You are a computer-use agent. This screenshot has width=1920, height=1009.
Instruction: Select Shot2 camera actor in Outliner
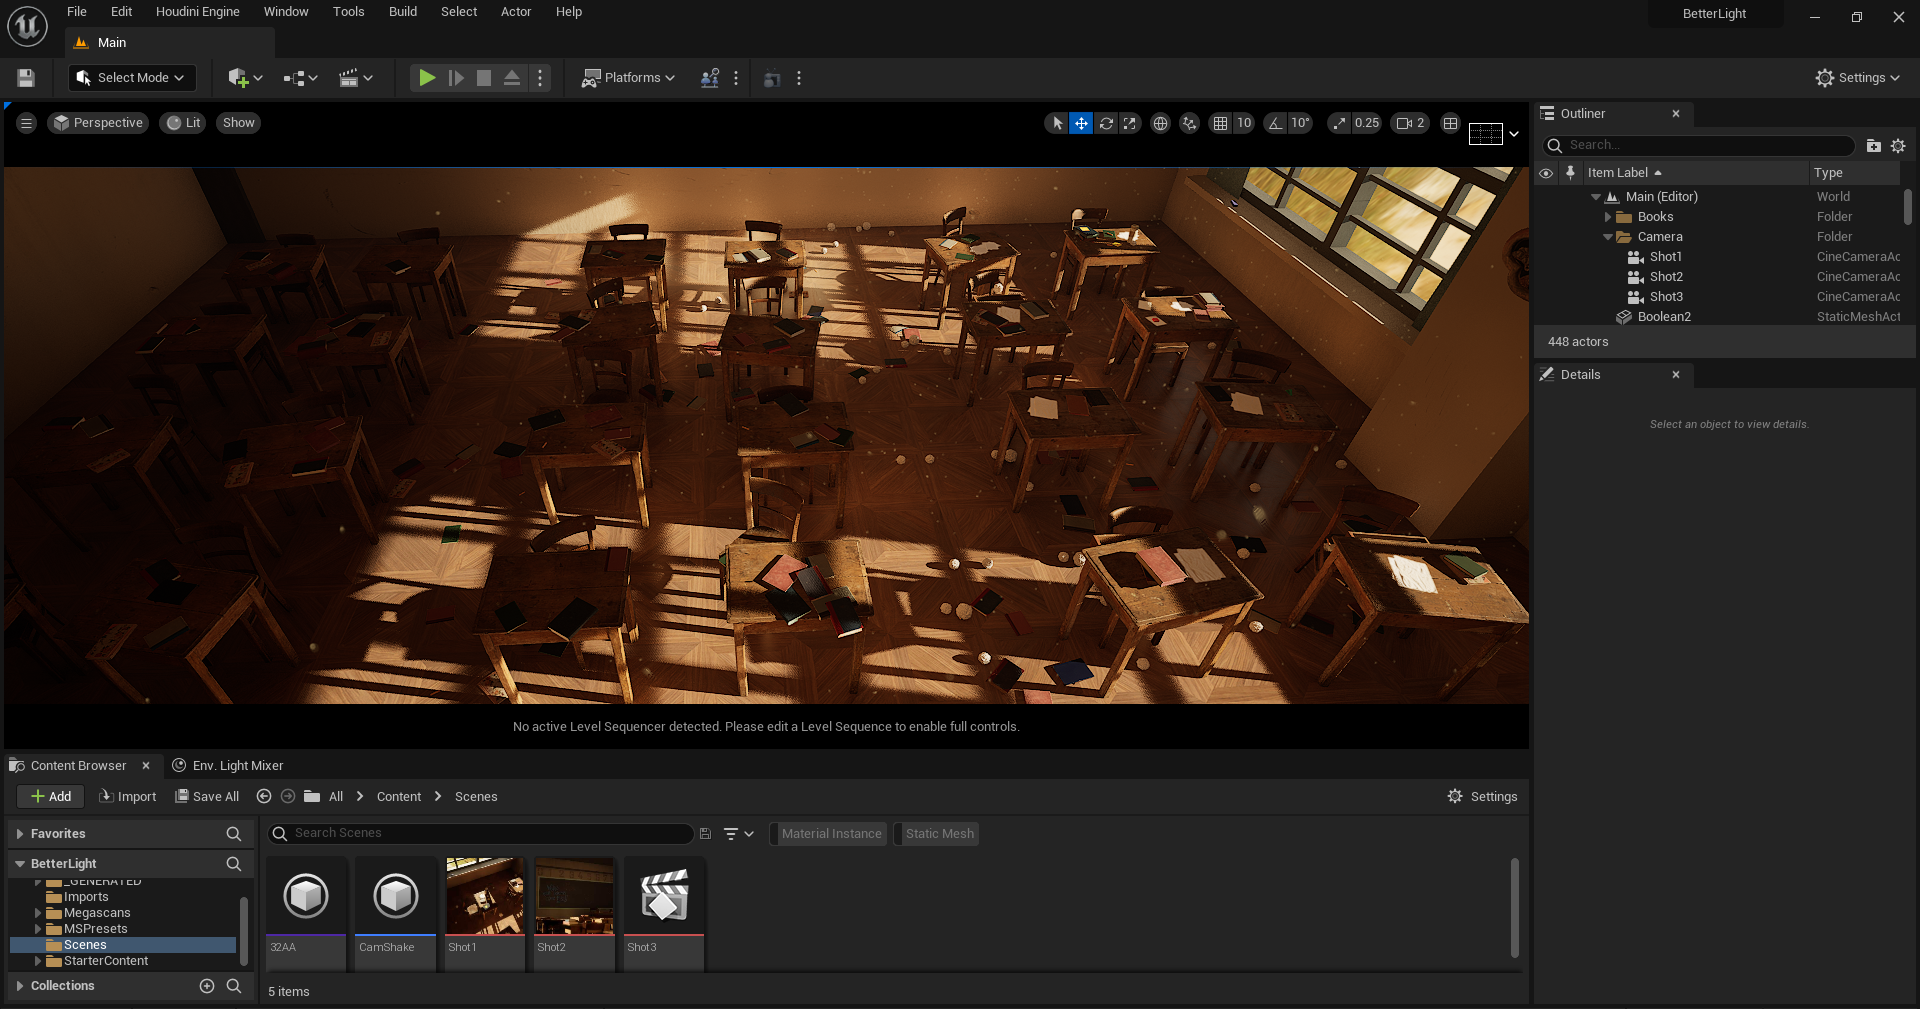tap(1666, 277)
